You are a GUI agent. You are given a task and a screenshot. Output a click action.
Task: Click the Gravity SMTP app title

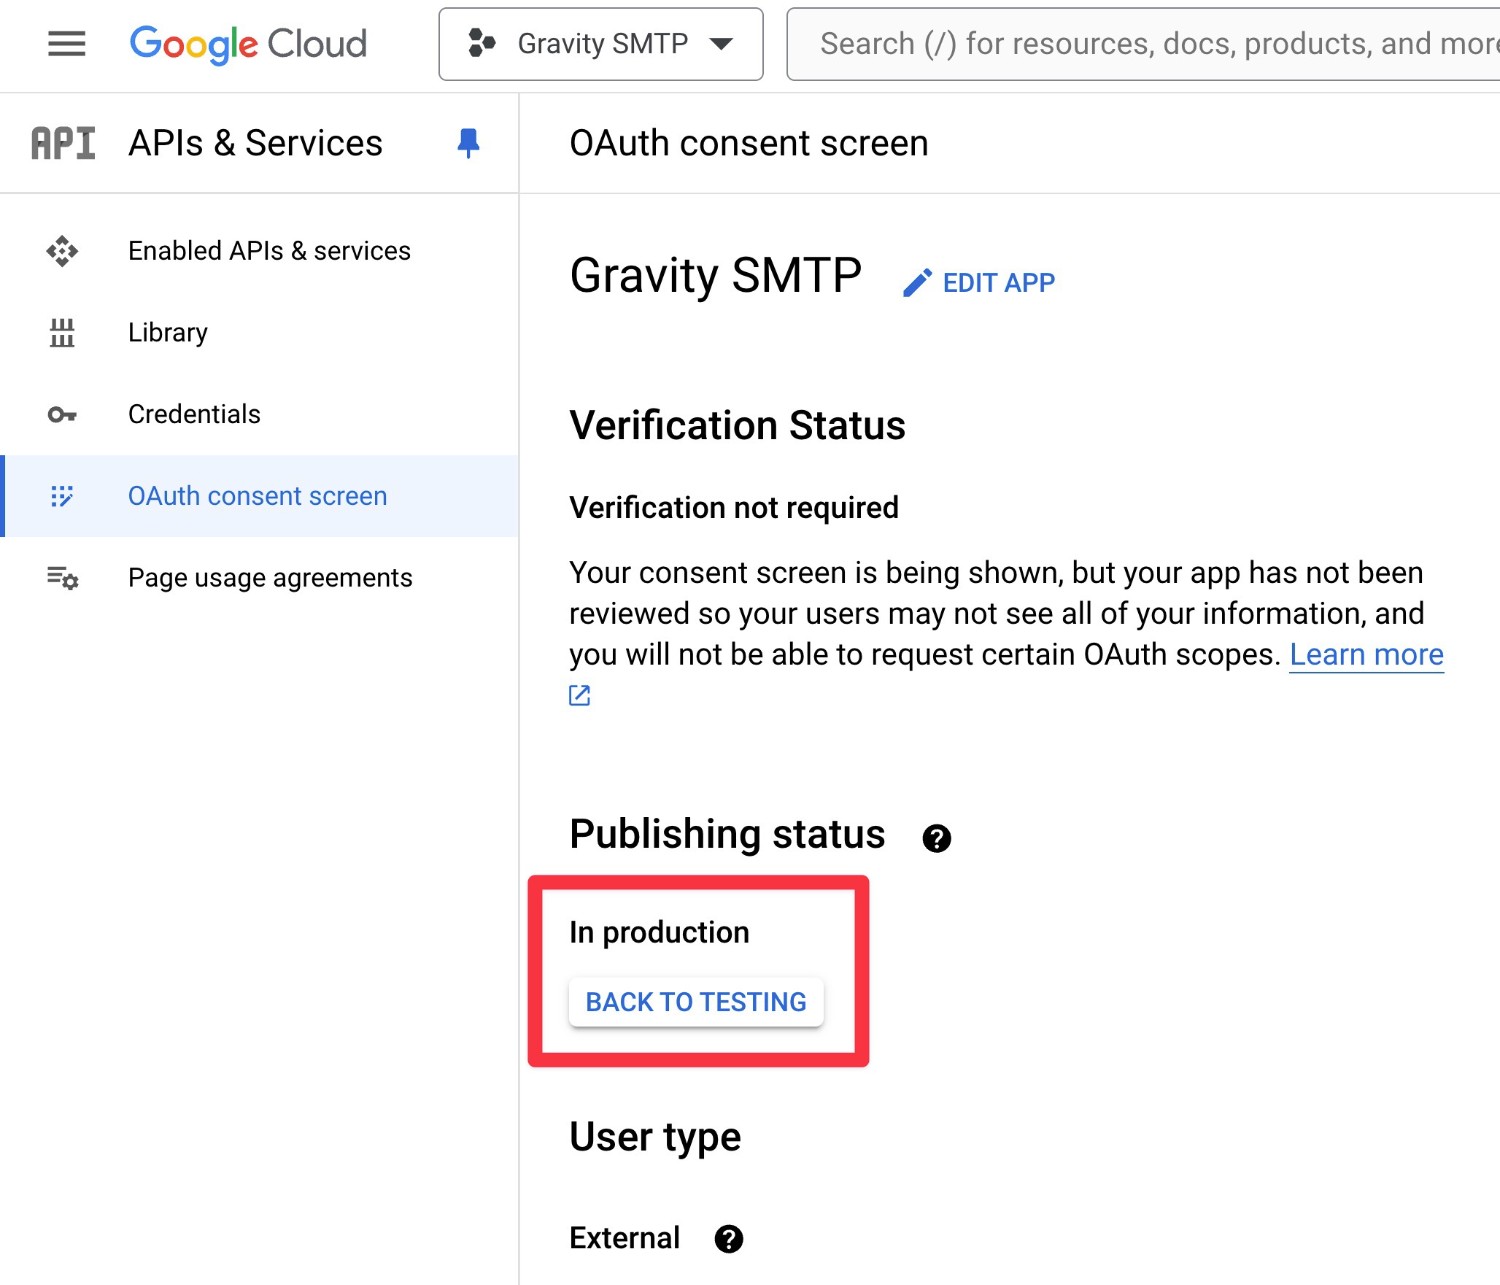click(x=716, y=275)
